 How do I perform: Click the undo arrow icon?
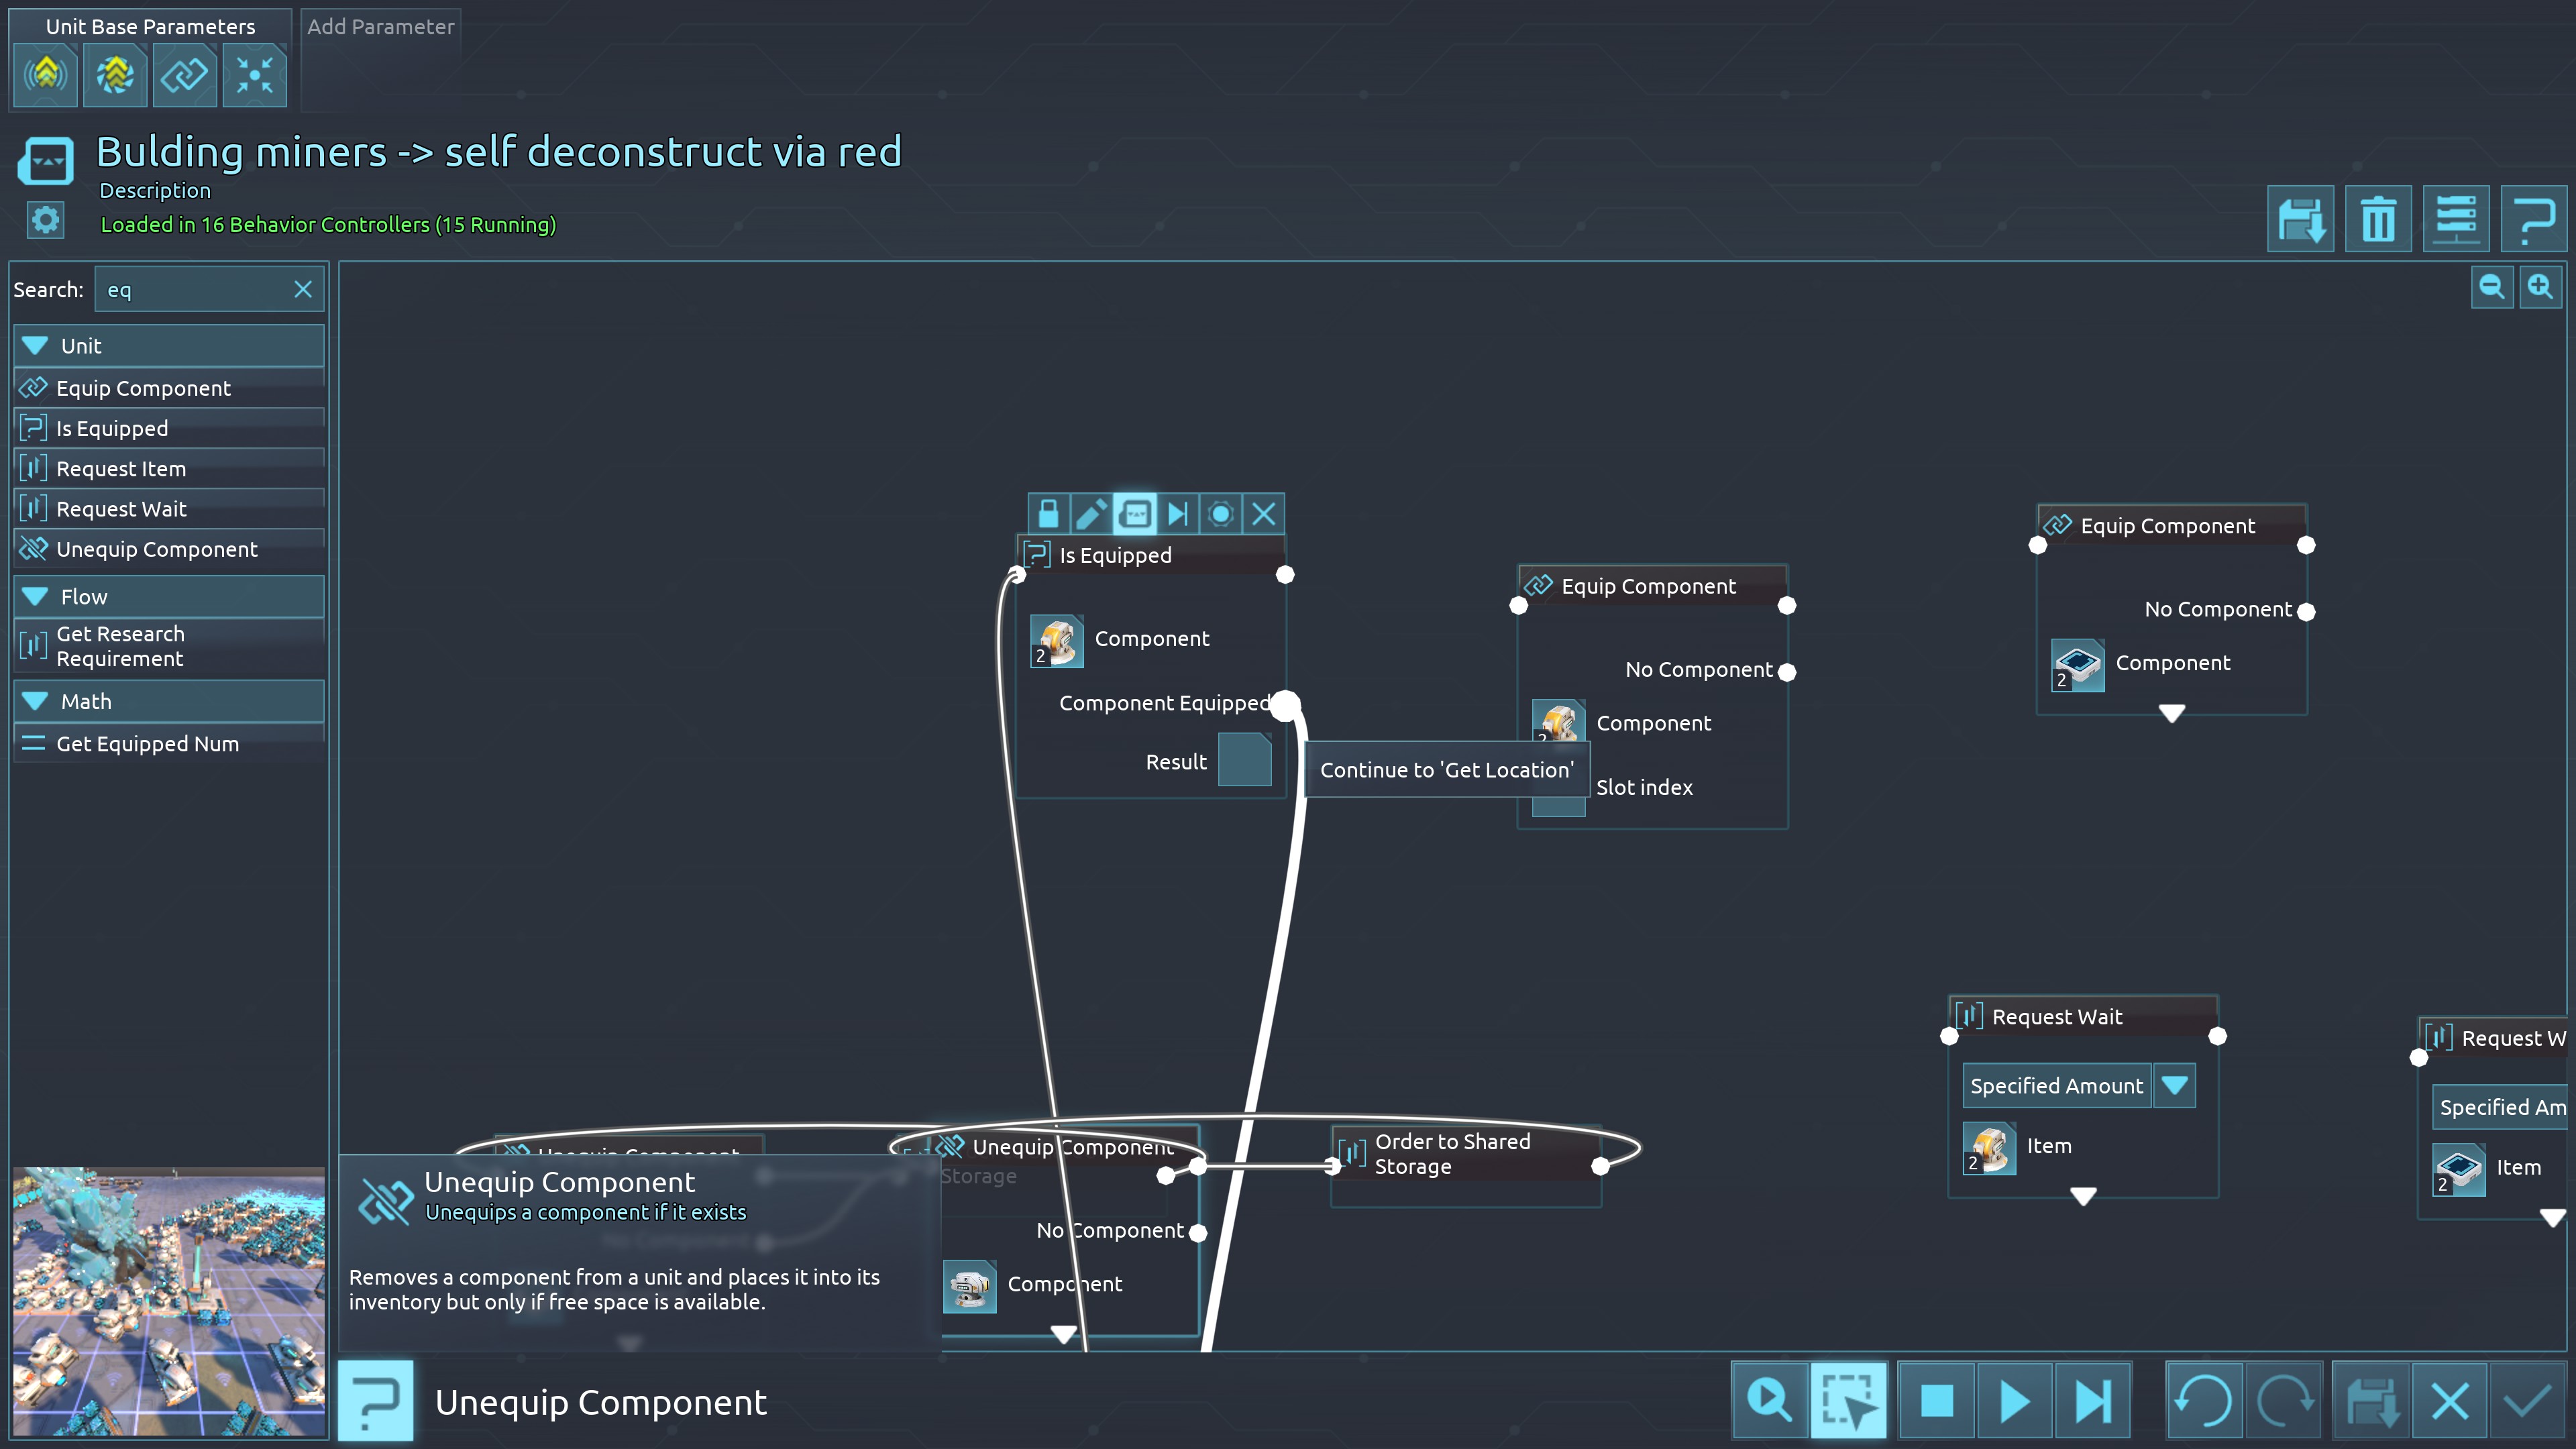coord(2204,1400)
